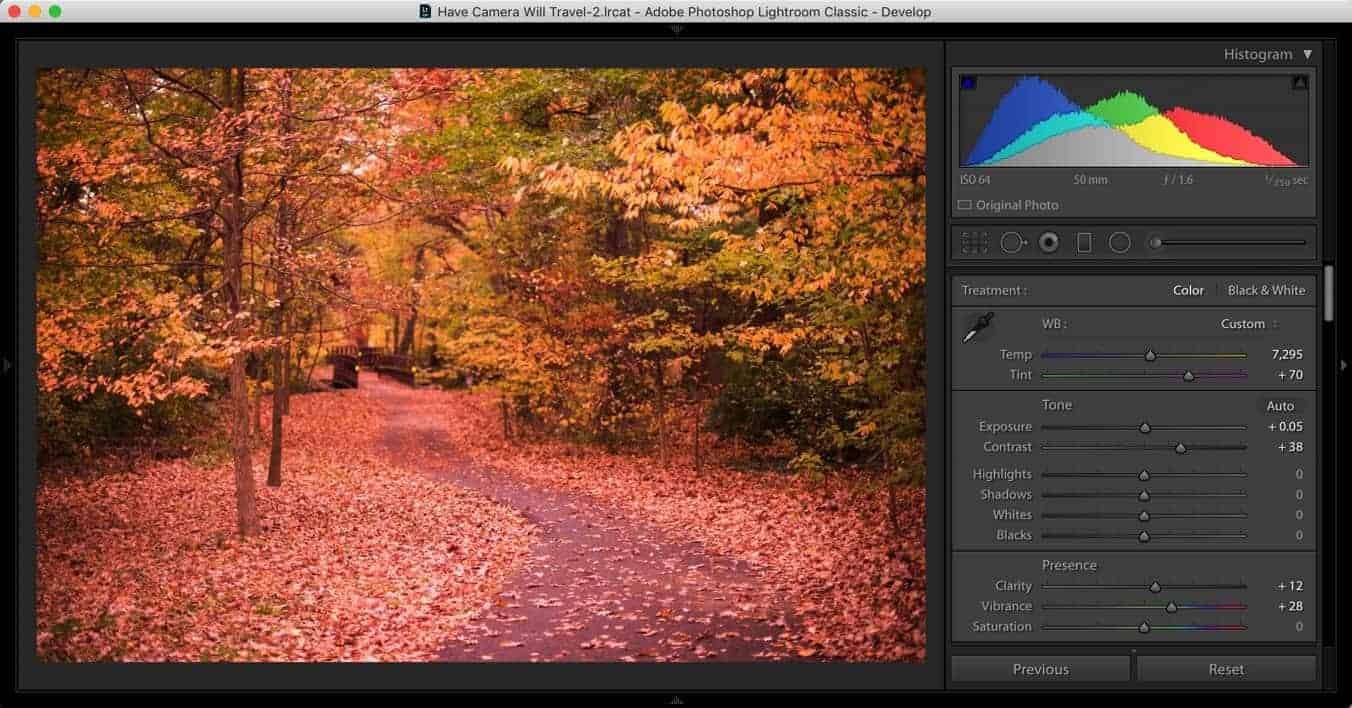Show the top module picker panel

tap(676, 29)
